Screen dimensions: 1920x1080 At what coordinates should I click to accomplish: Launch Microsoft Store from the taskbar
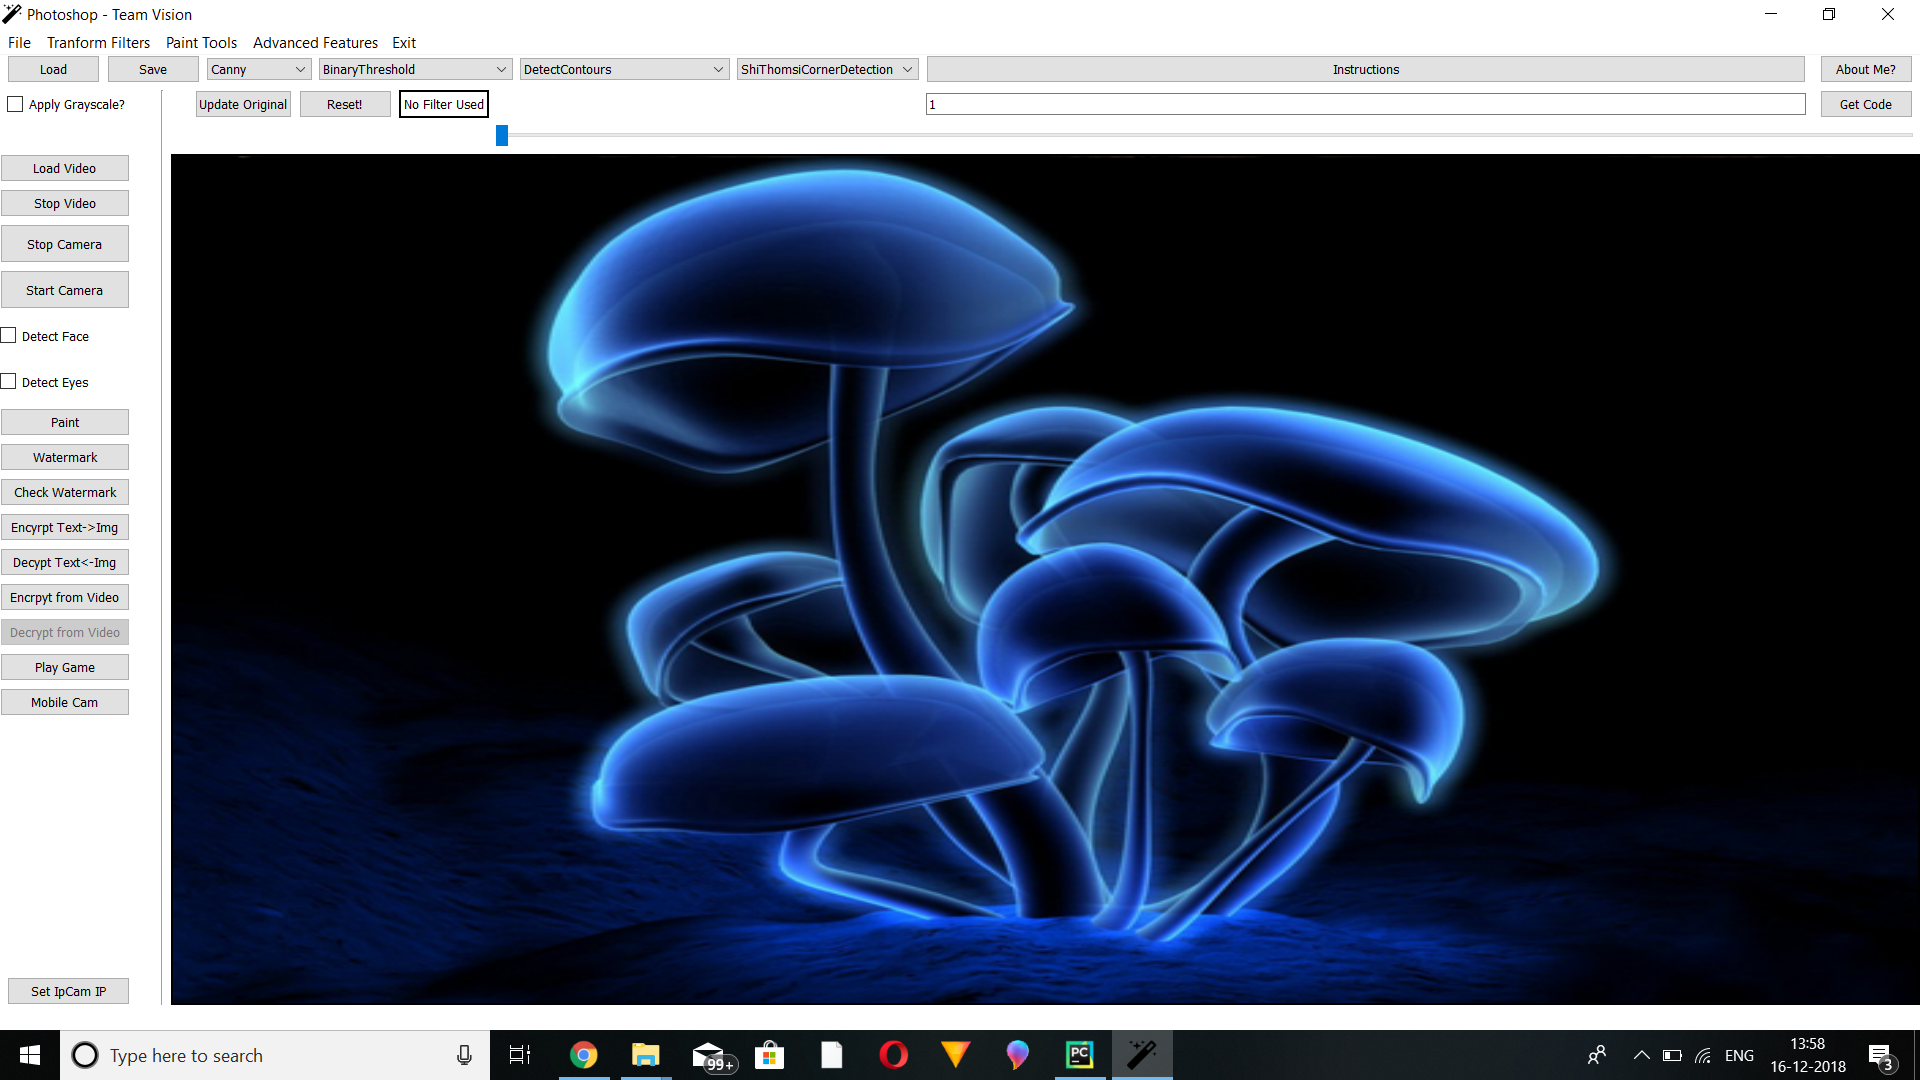coord(769,1055)
